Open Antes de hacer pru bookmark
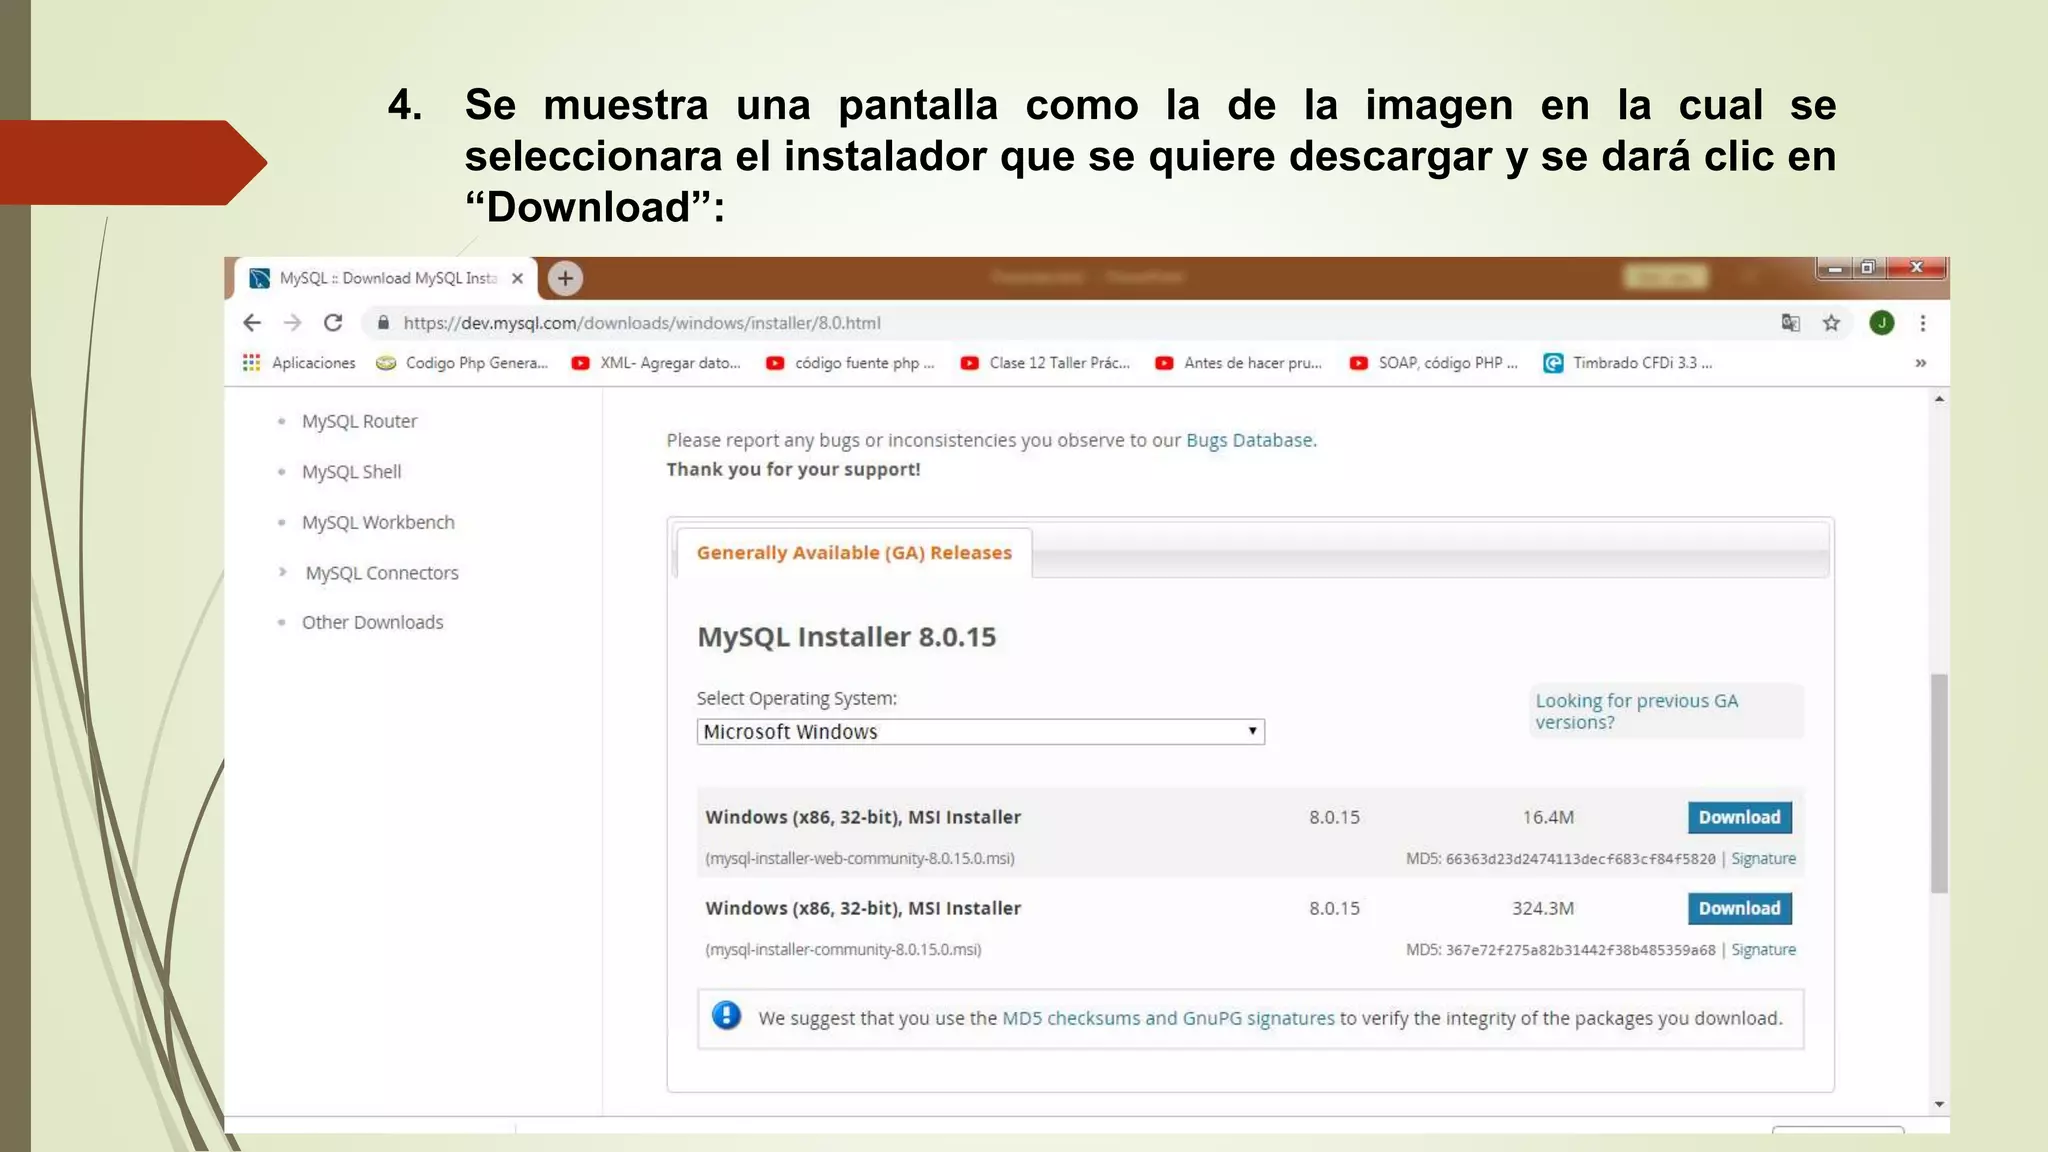The image size is (2048, 1152). (x=1238, y=363)
